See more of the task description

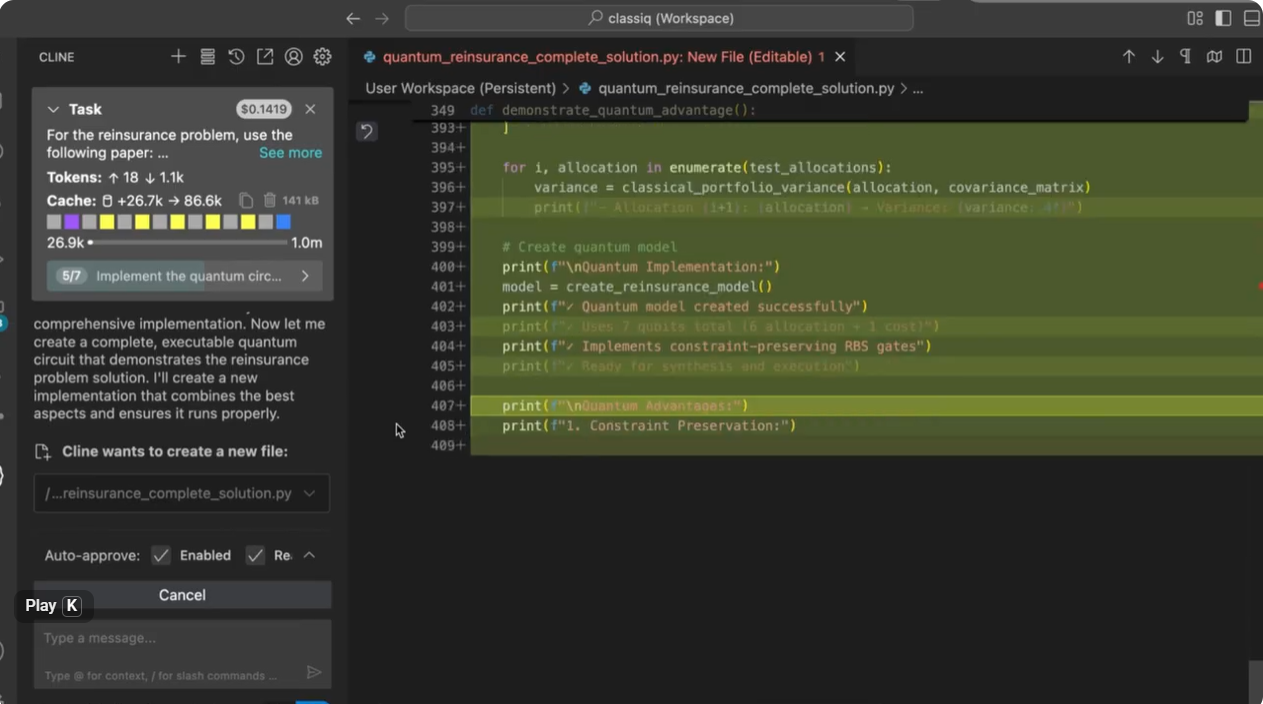[x=290, y=153]
